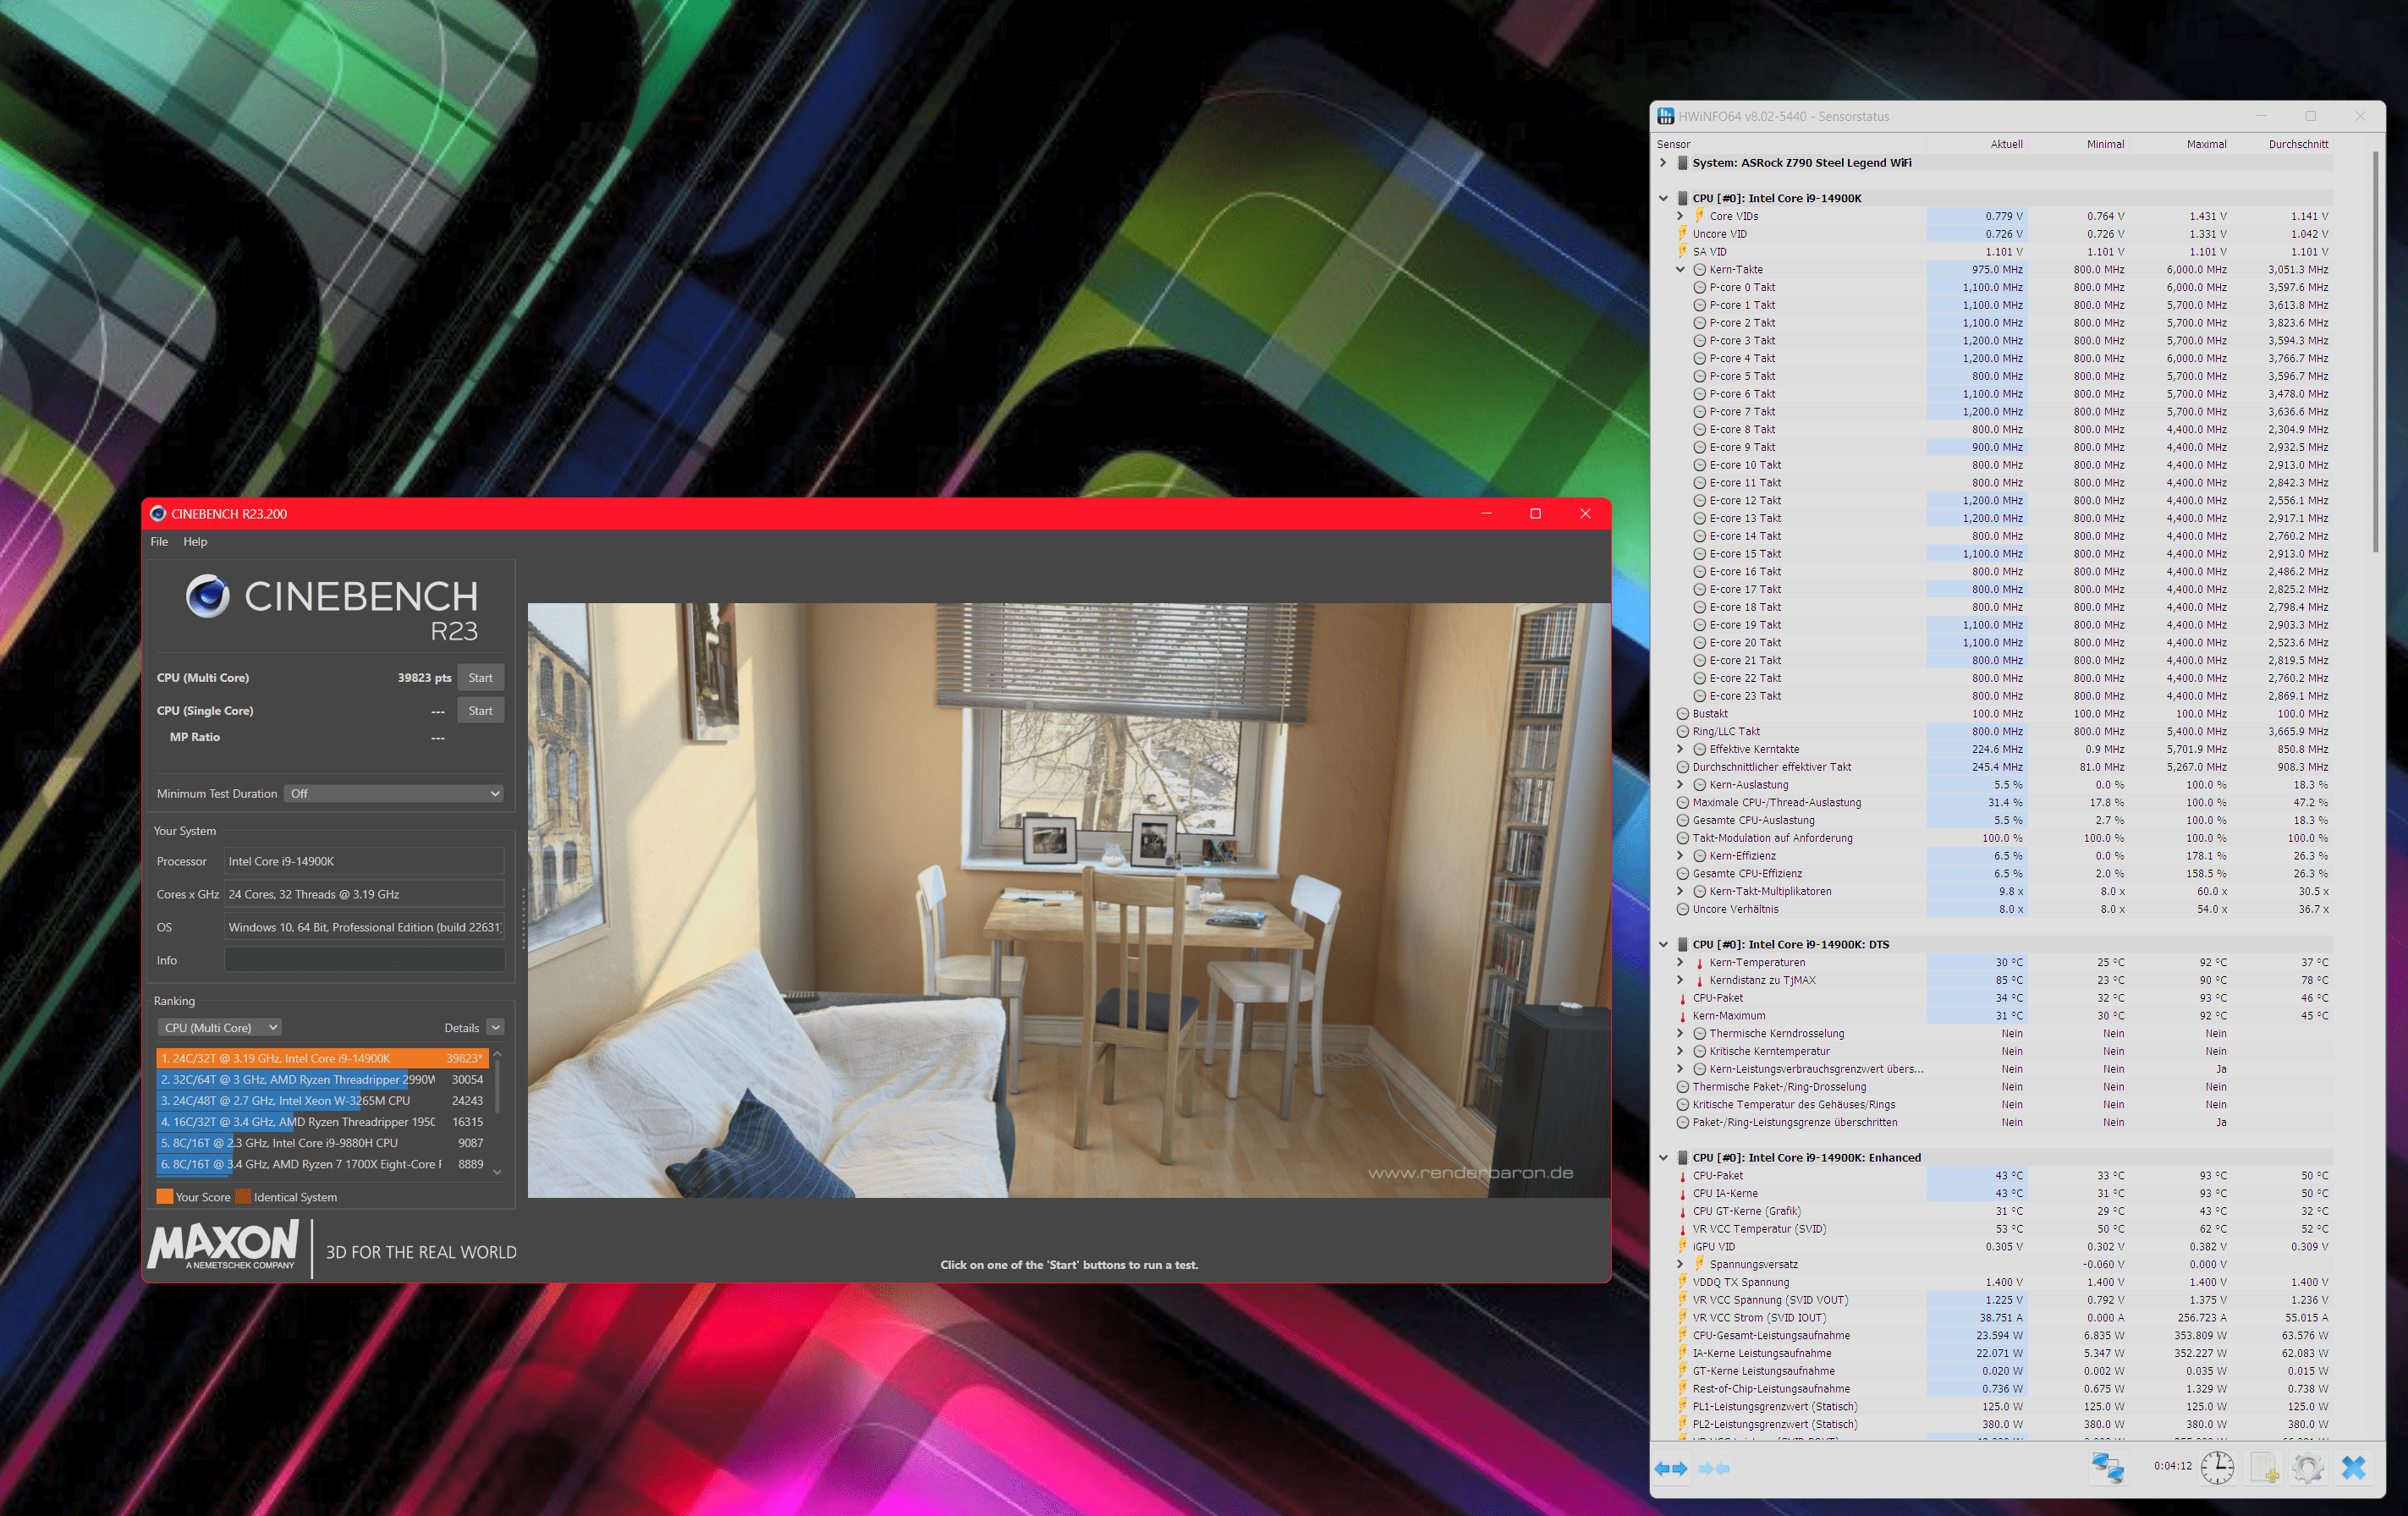The height and width of the screenshot is (1516, 2408).
Task: Open HWiNFO sensor settings gear icon
Action: click(x=2308, y=1467)
